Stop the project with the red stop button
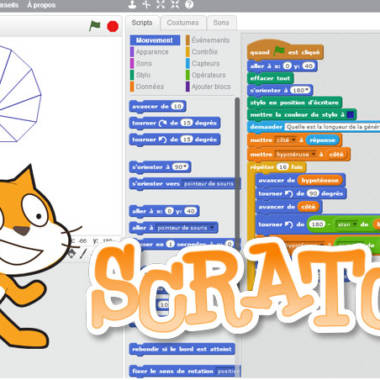 click(113, 26)
